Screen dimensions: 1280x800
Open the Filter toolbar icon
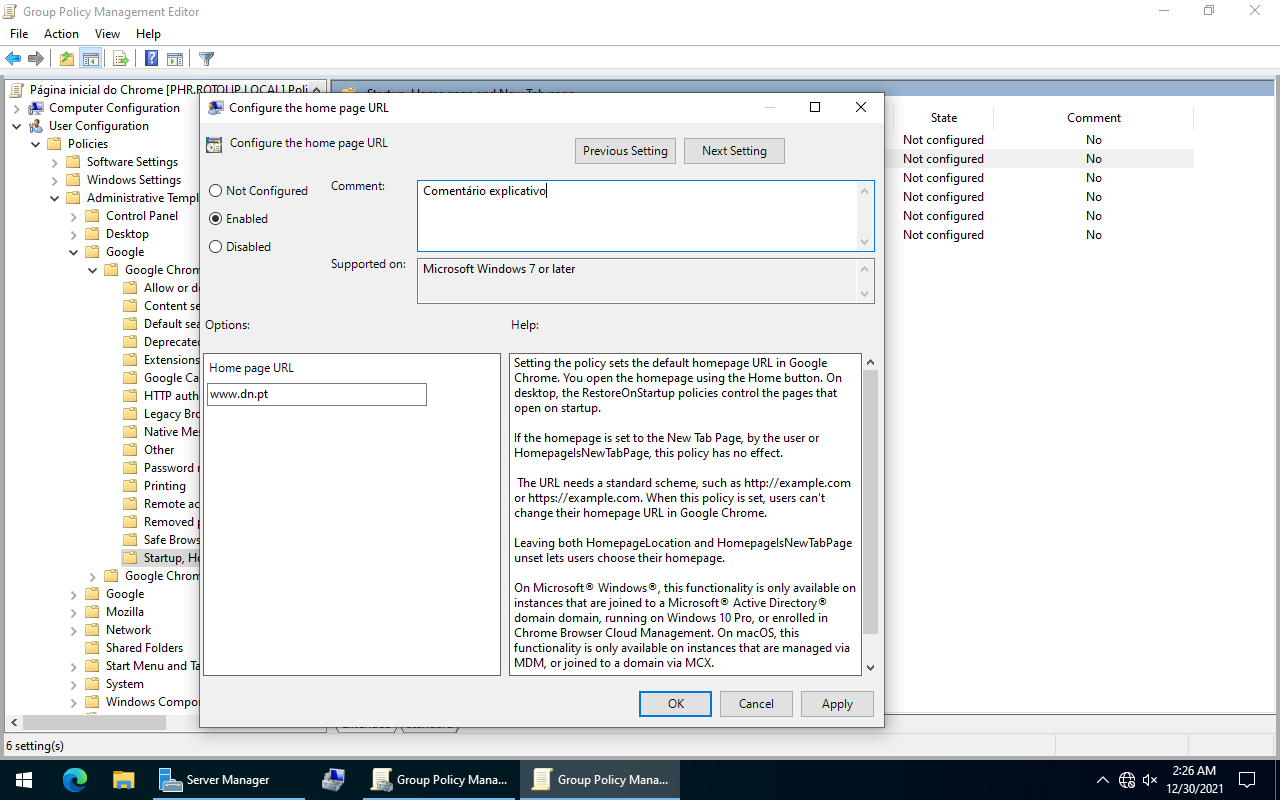point(207,58)
